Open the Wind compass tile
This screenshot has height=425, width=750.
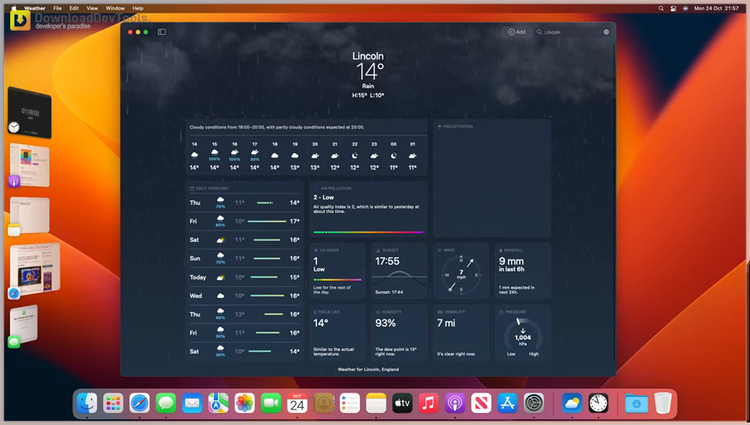click(461, 270)
